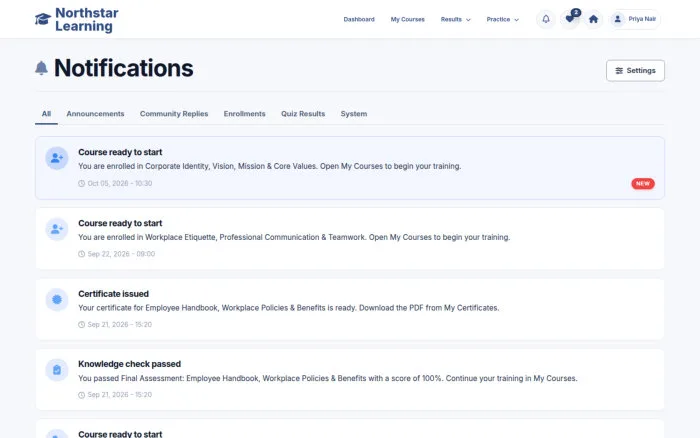Click the sliders icon in Settings button
The width and height of the screenshot is (700, 438).
[619, 71]
